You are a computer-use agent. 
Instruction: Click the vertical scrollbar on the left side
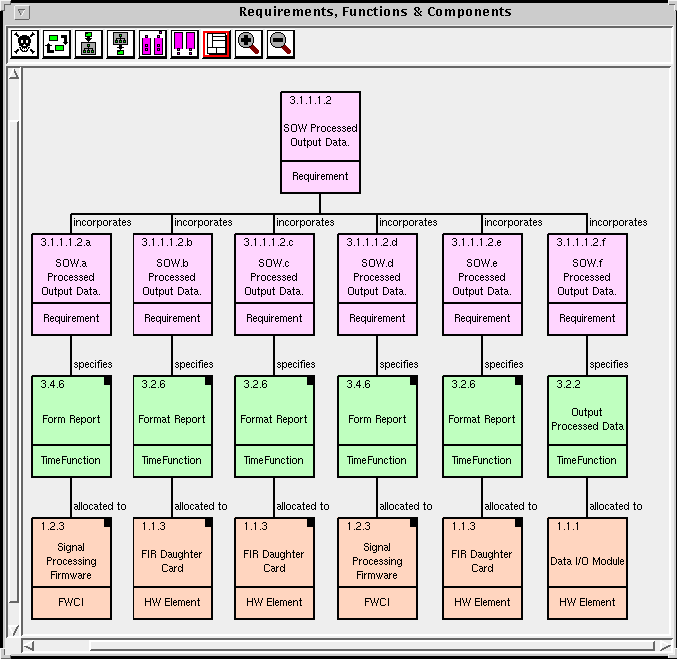coord(14,340)
